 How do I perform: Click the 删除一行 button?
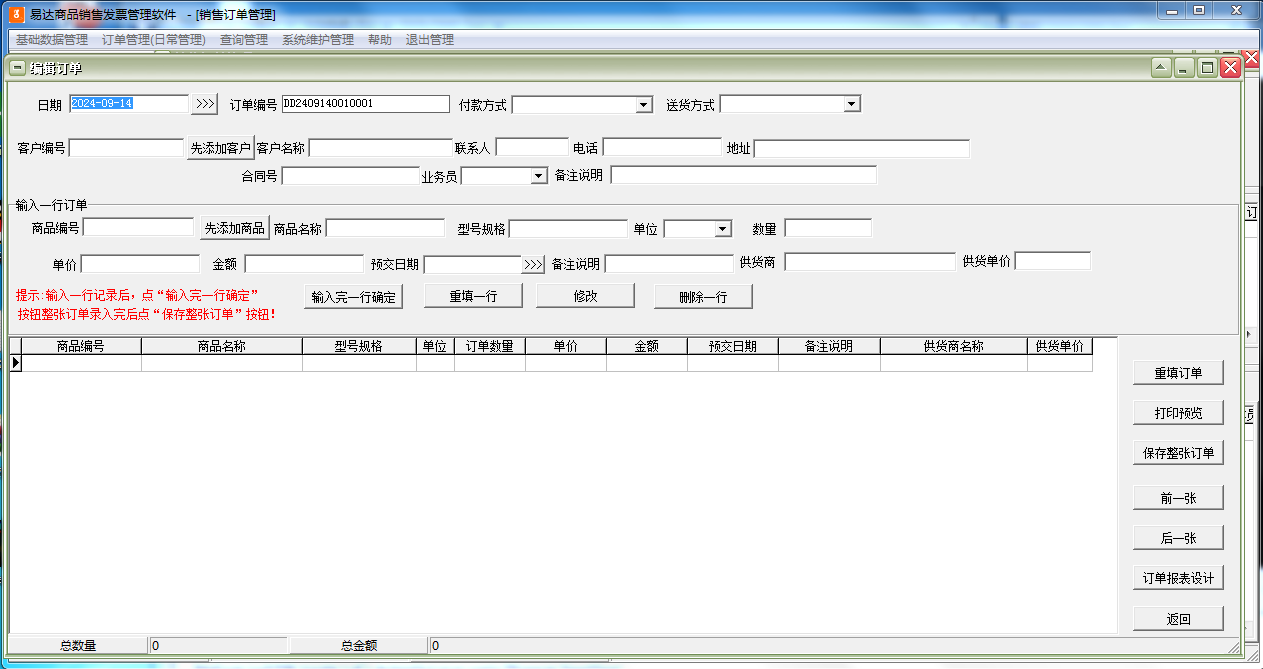pyautogui.click(x=703, y=297)
